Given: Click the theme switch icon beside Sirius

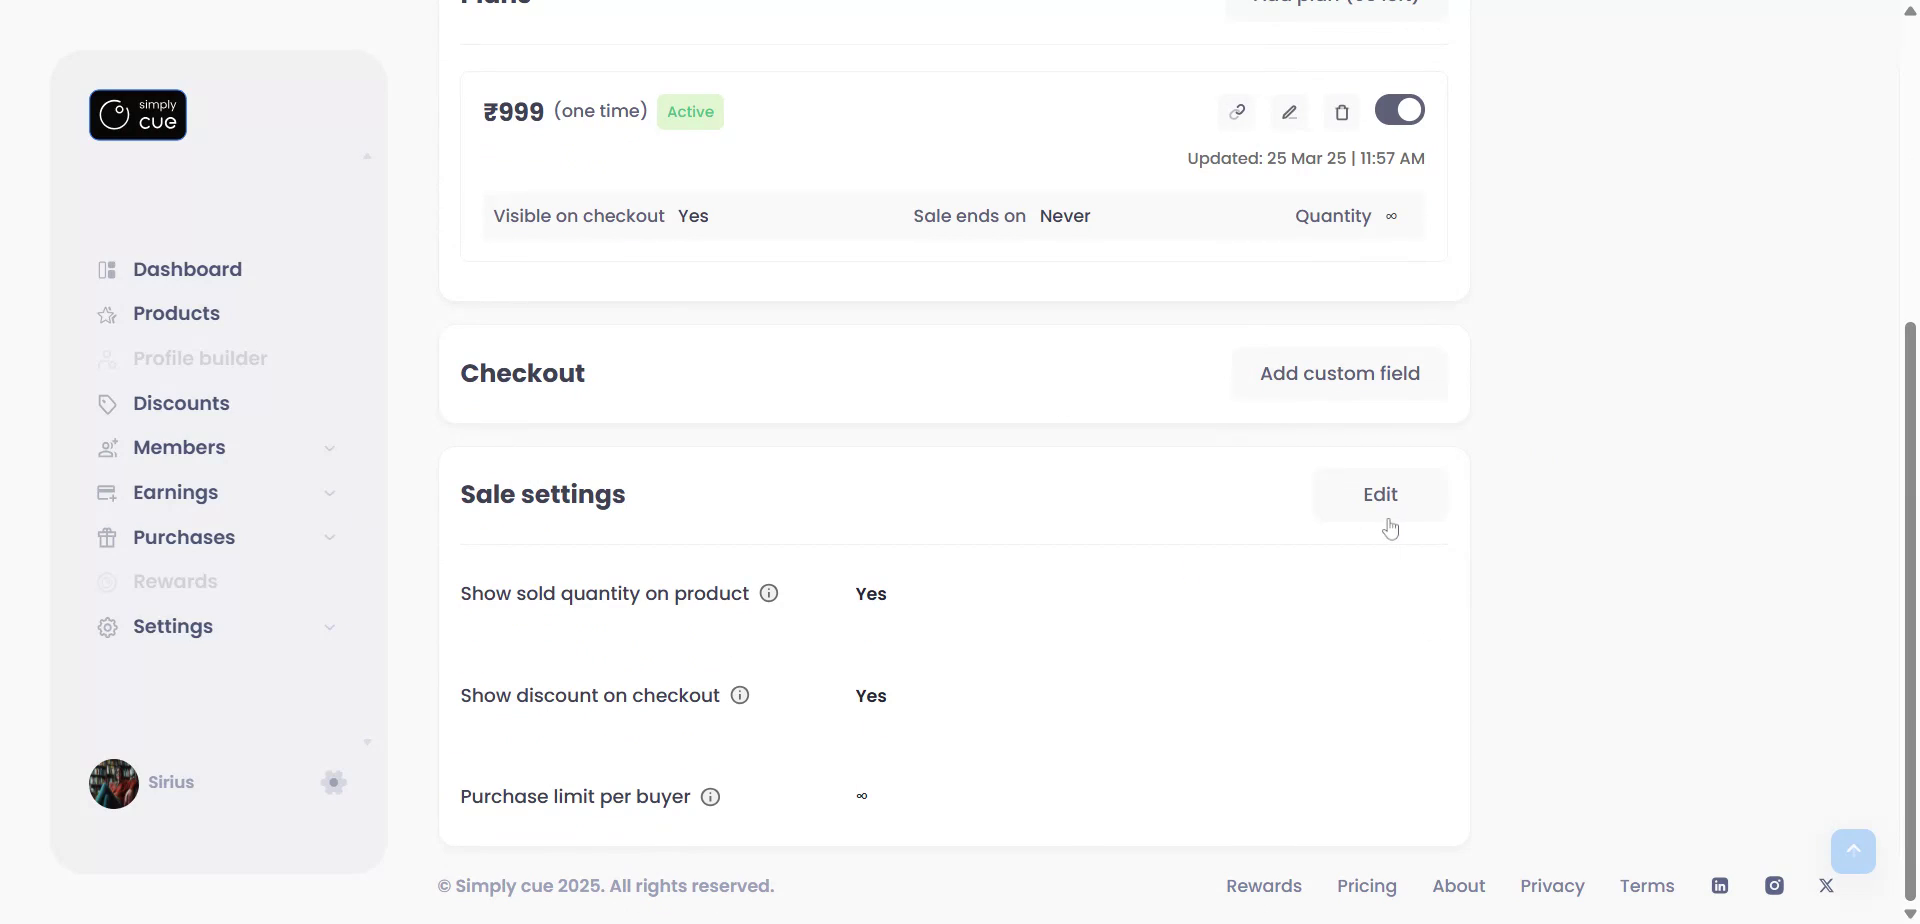Looking at the screenshot, I should [334, 782].
